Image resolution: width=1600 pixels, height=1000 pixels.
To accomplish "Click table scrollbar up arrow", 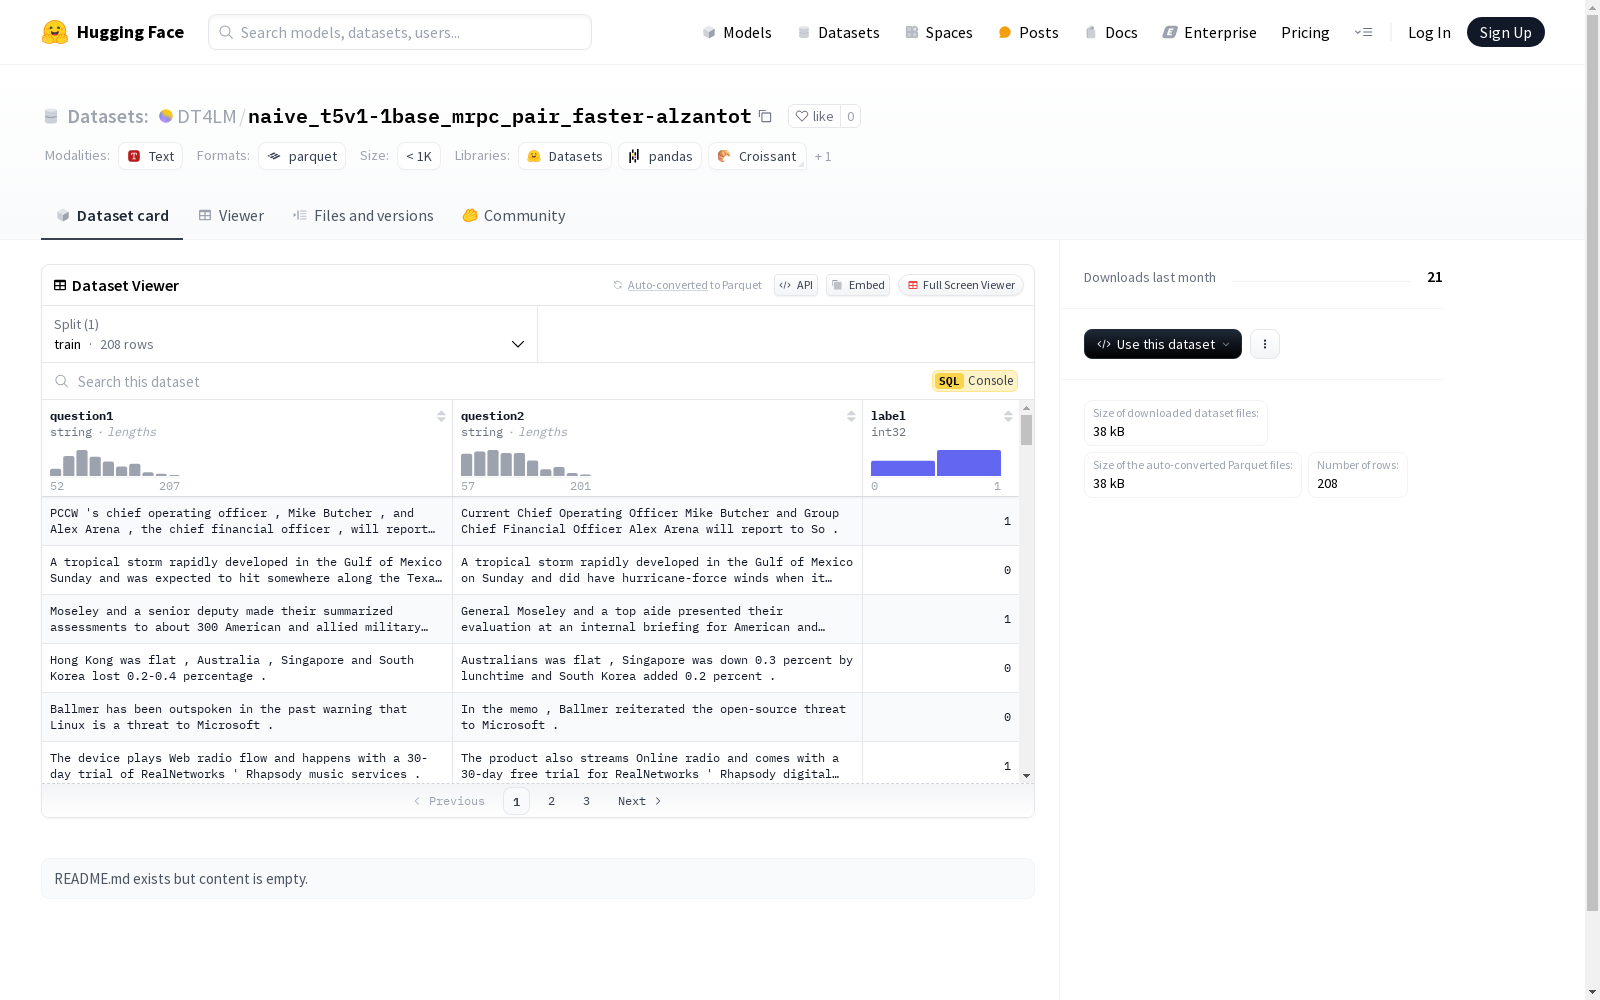I will 1026,409.
